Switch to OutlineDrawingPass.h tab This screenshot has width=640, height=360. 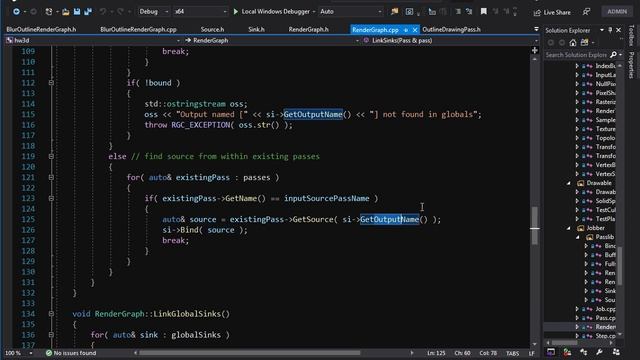(x=451, y=29)
